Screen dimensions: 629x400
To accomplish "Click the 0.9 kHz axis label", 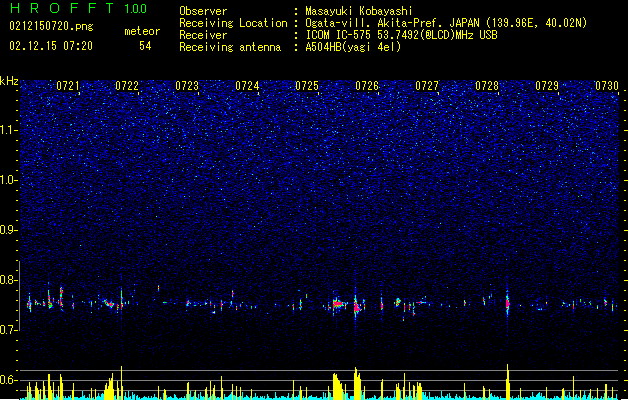I will [9, 230].
